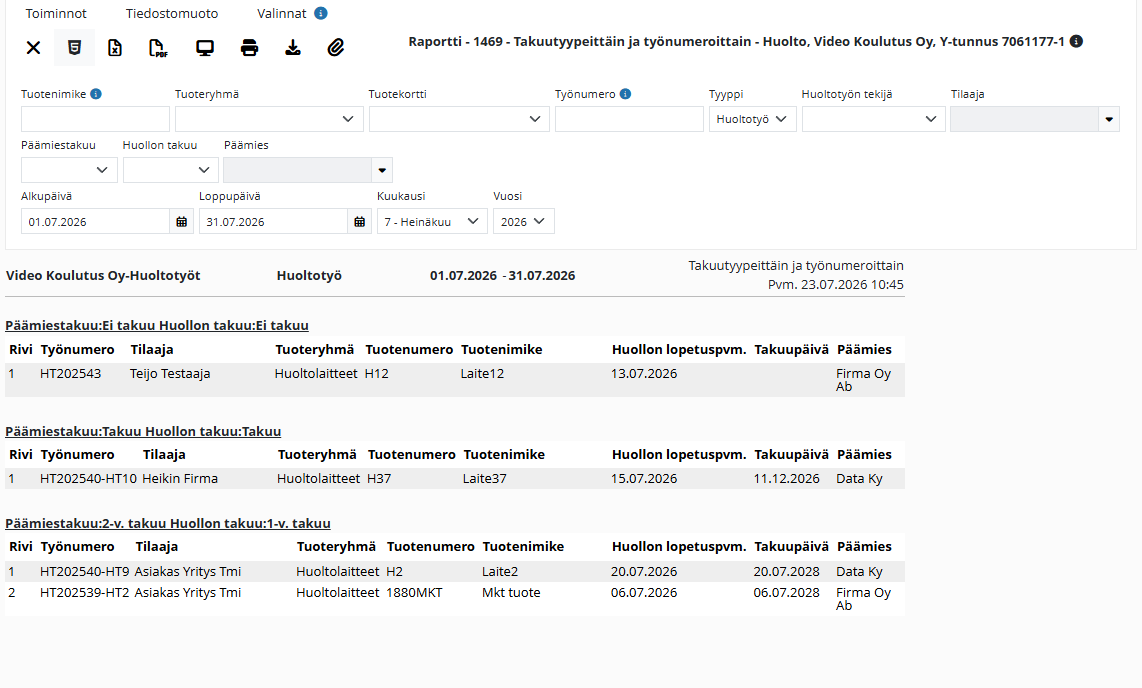This screenshot has height=688, width=1142.
Task: Expand the Tuoteryhmä dropdown
Action: point(269,119)
